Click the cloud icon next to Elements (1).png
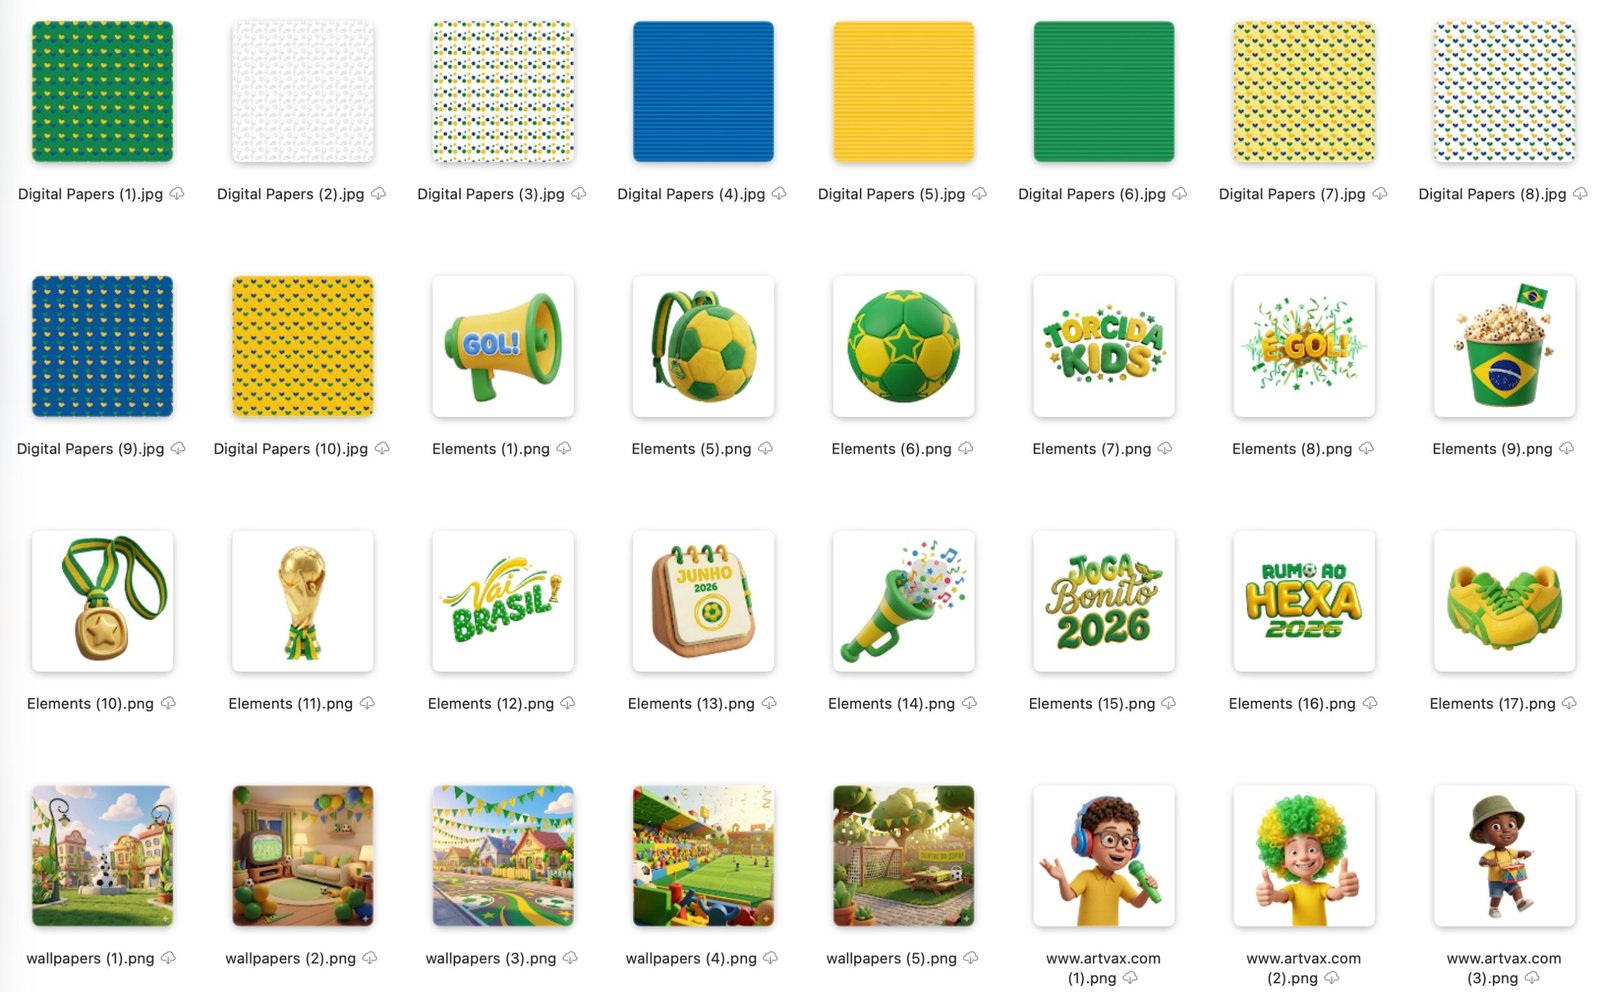 pyautogui.click(x=564, y=449)
